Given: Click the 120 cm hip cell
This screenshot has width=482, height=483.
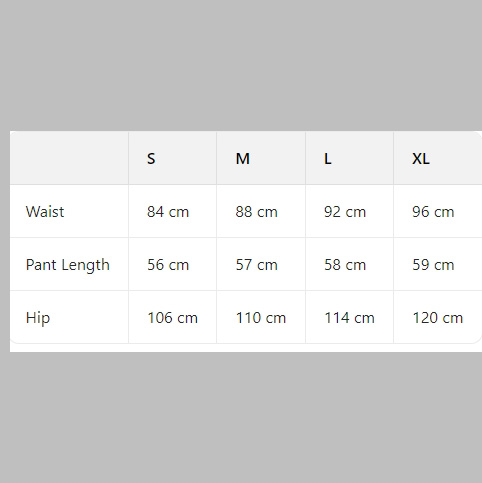Looking at the screenshot, I should pyautogui.click(x=438, y=317).
